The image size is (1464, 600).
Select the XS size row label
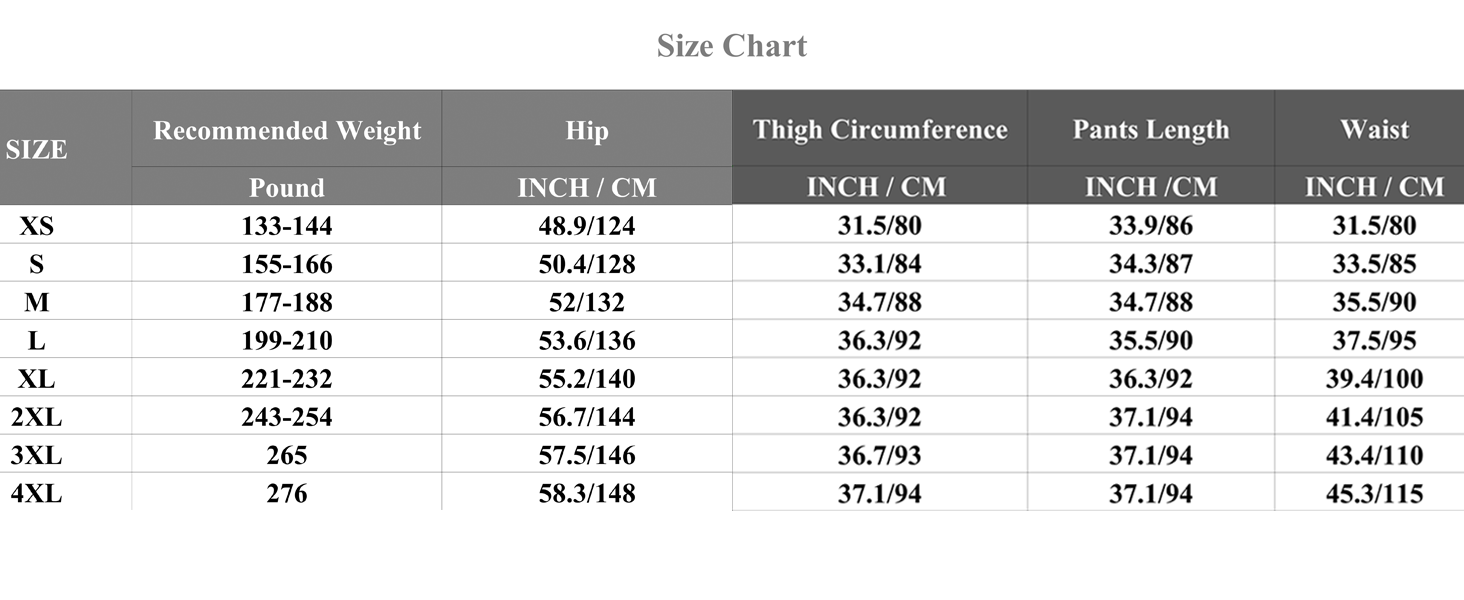click(37, 226)
